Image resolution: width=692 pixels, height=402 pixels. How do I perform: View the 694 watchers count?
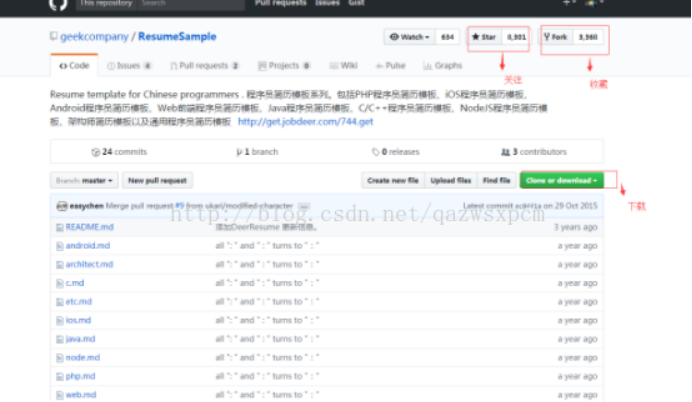447,37
